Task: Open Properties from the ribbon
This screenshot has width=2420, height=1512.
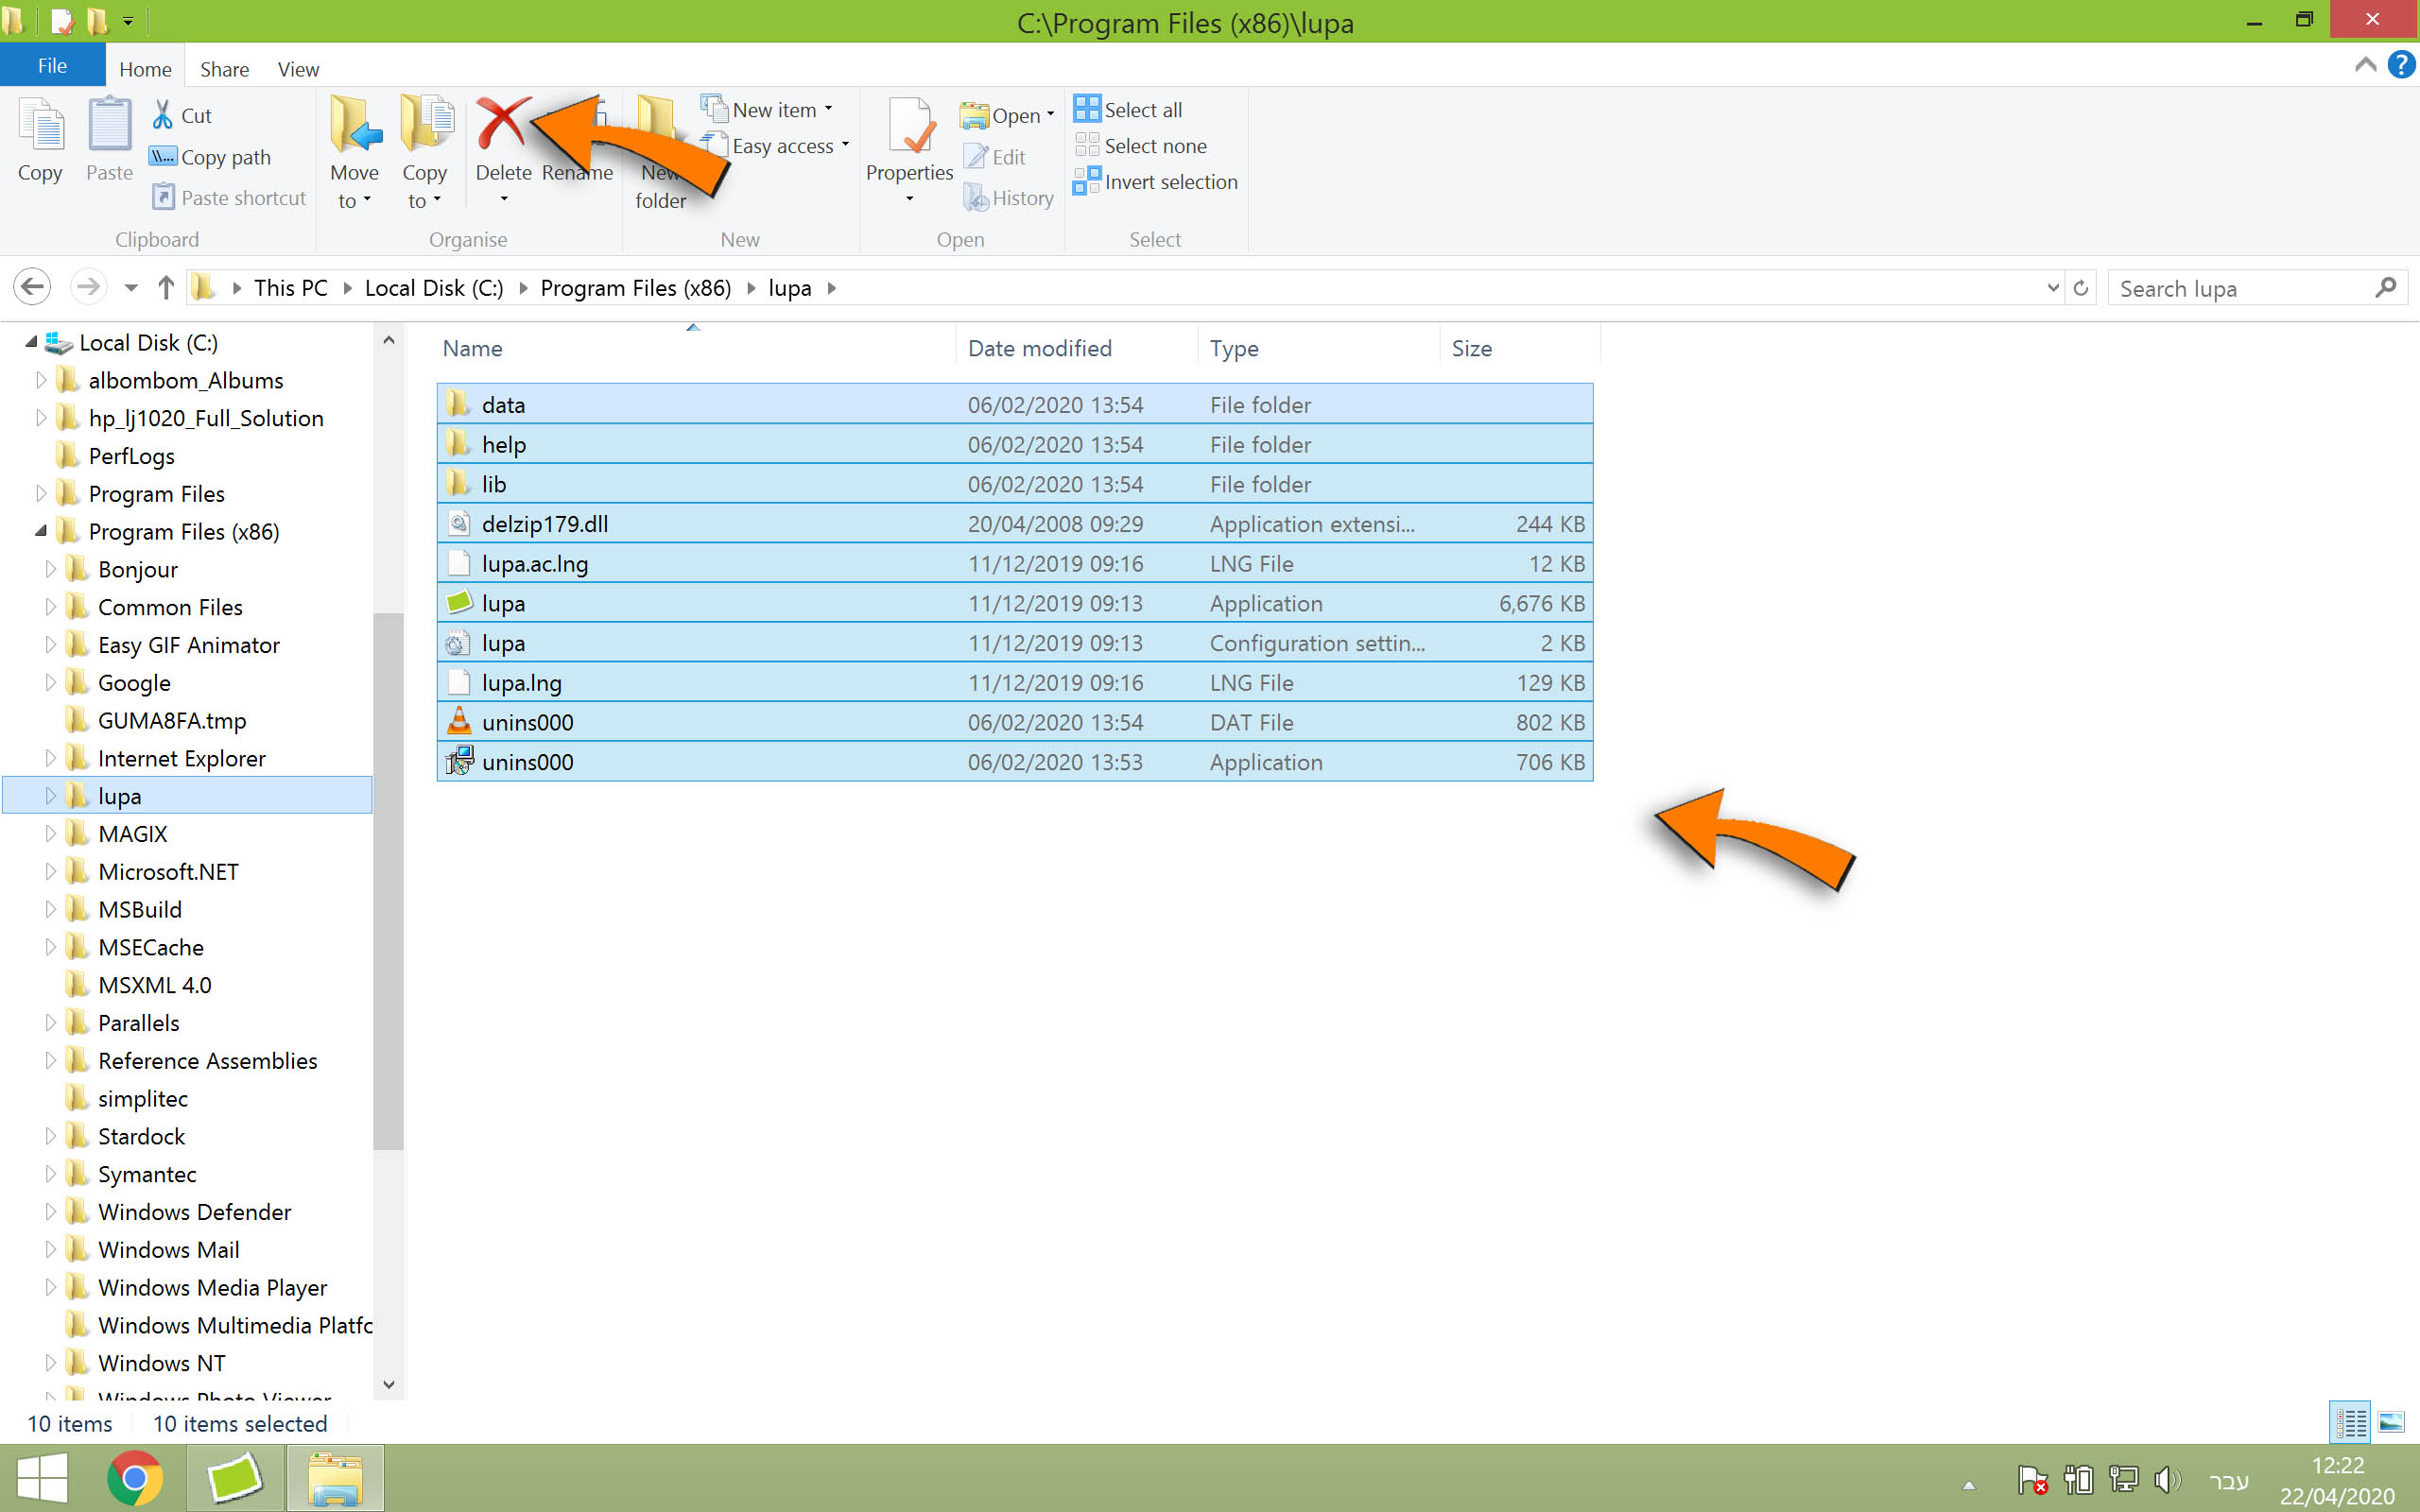Action: tap(909, 128)
